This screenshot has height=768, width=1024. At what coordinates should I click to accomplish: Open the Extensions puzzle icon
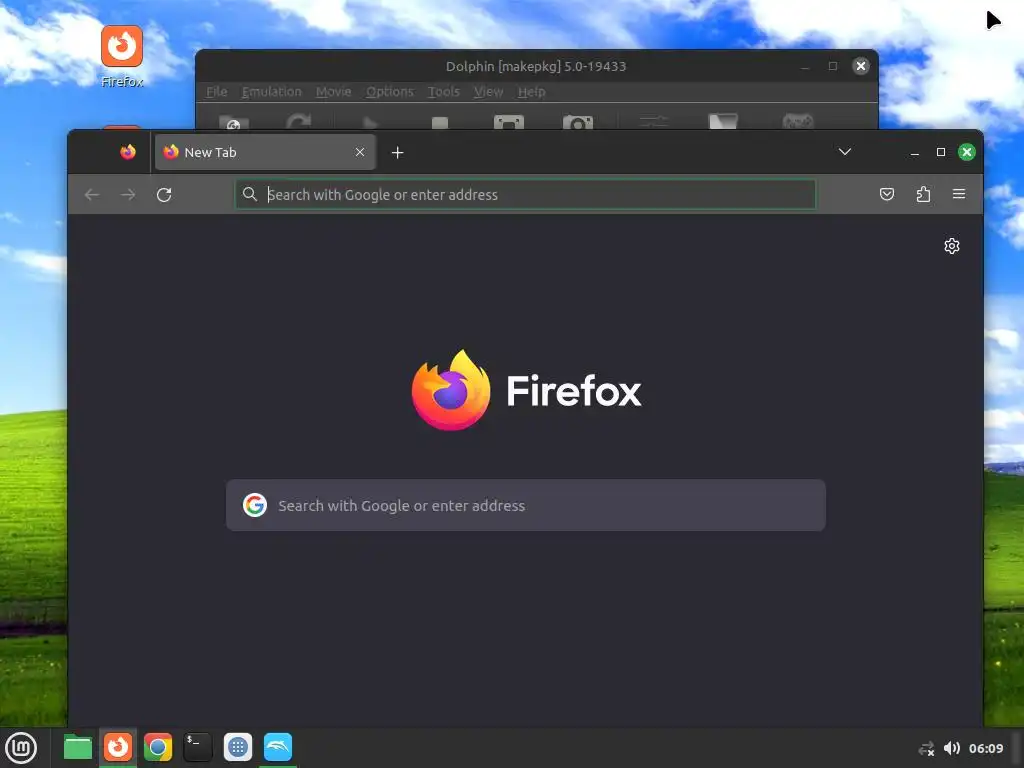[923, 194]
